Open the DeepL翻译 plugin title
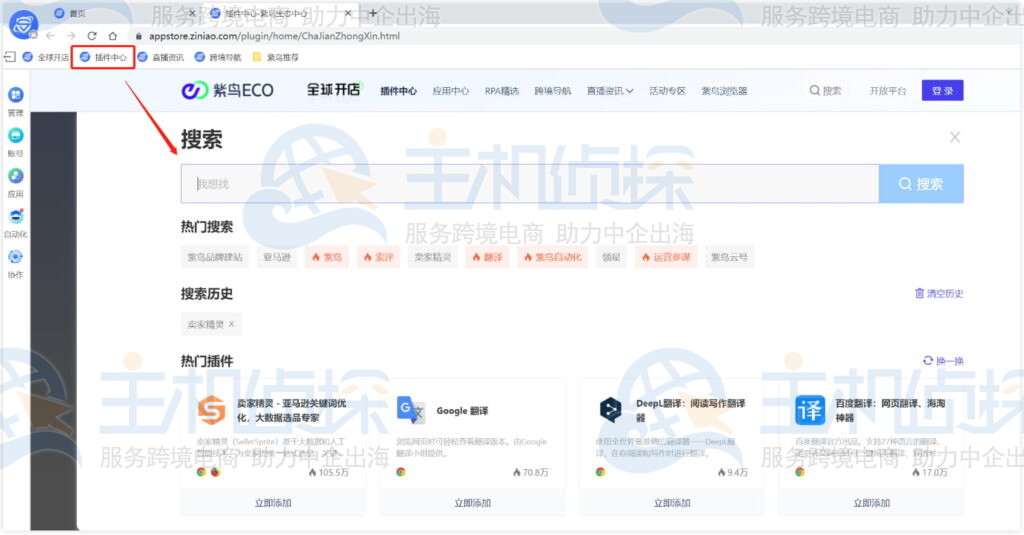 pos(690,410)
